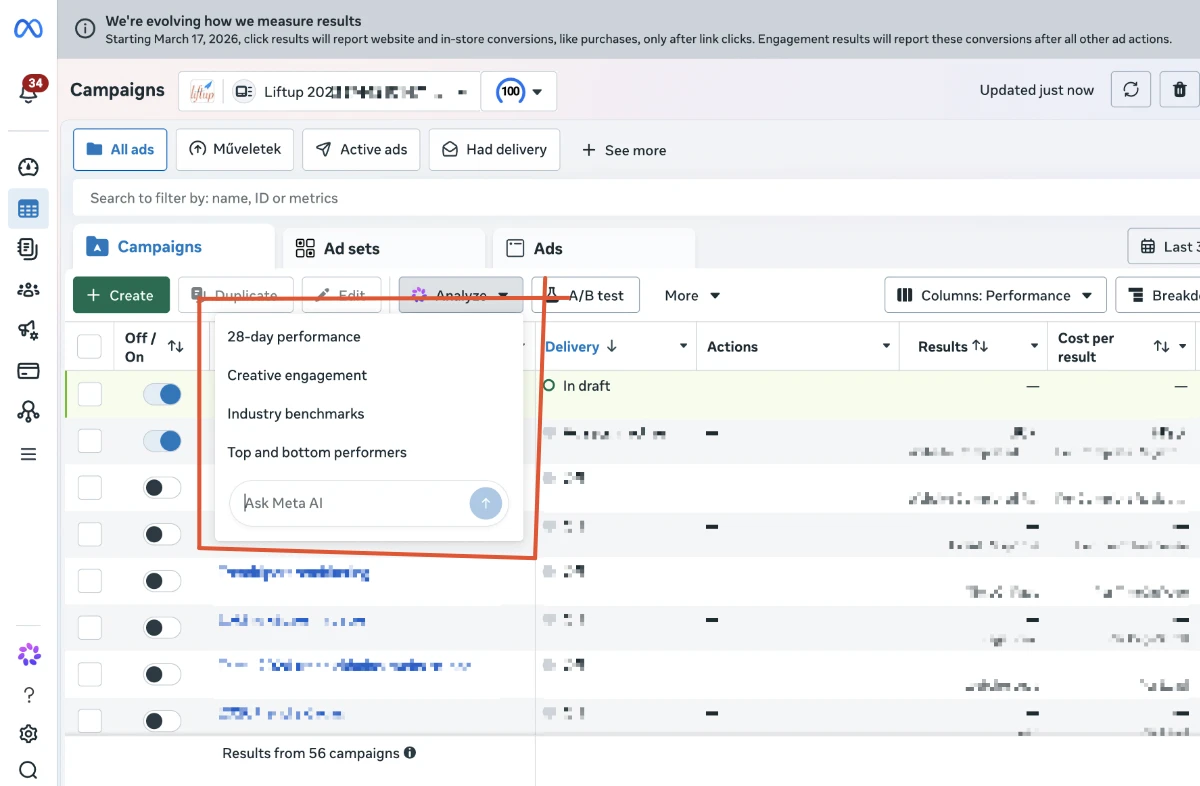Choose Industry benchmarks from Analyze menu
The width and height of the screenshot is (1200, 786).
click(296, 414)
